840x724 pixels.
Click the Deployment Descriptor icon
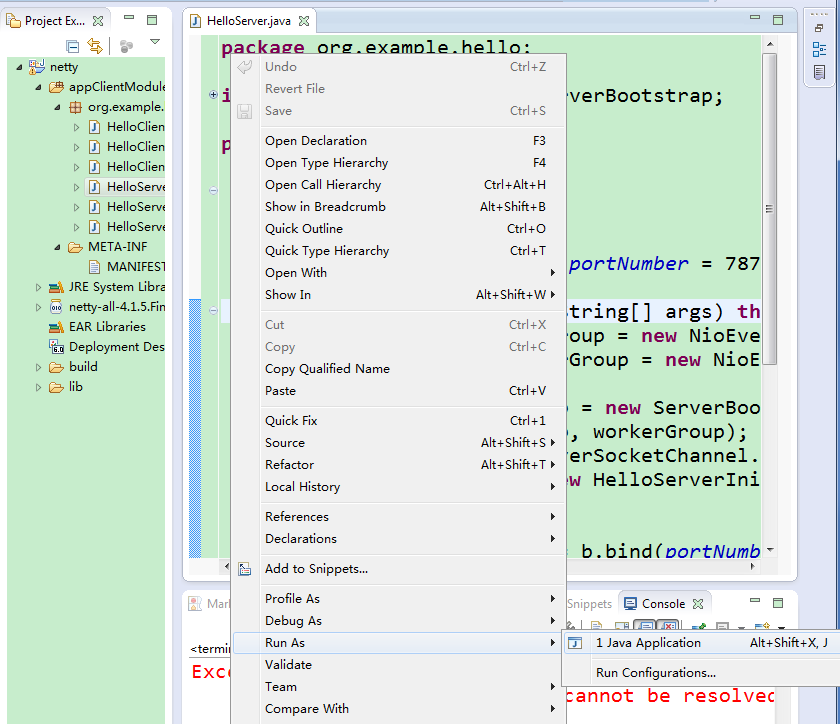[56, 347]
